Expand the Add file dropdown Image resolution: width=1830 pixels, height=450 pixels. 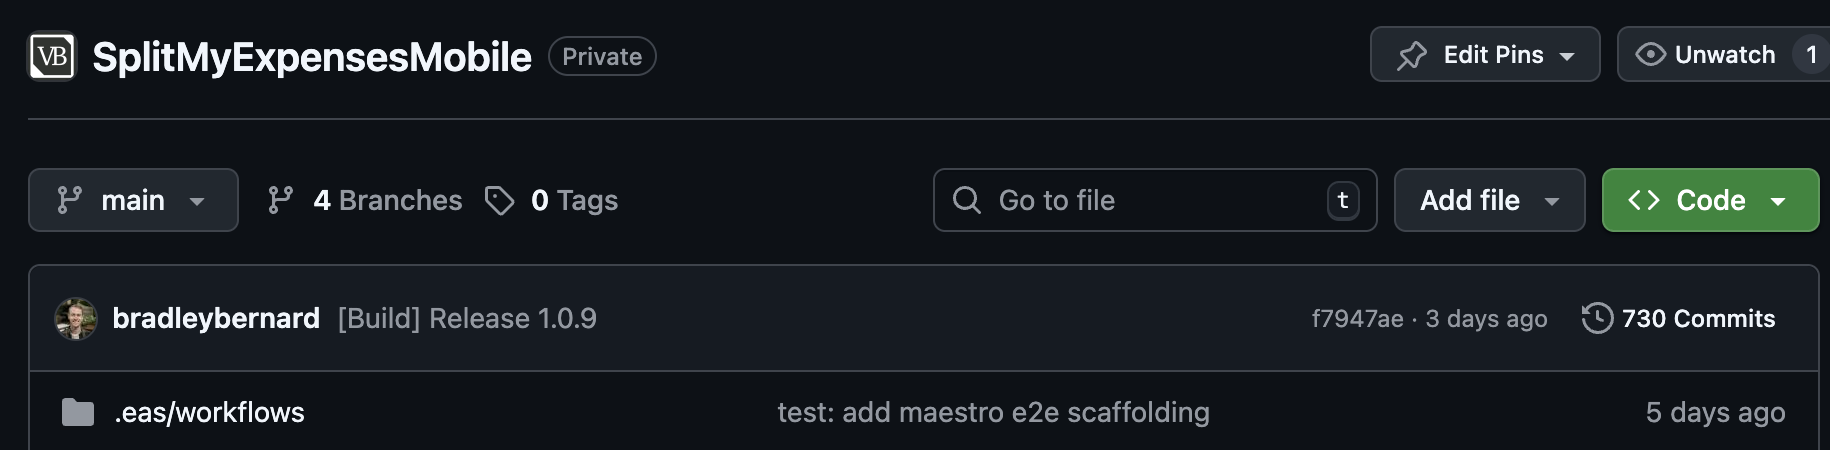(1489, 200)
